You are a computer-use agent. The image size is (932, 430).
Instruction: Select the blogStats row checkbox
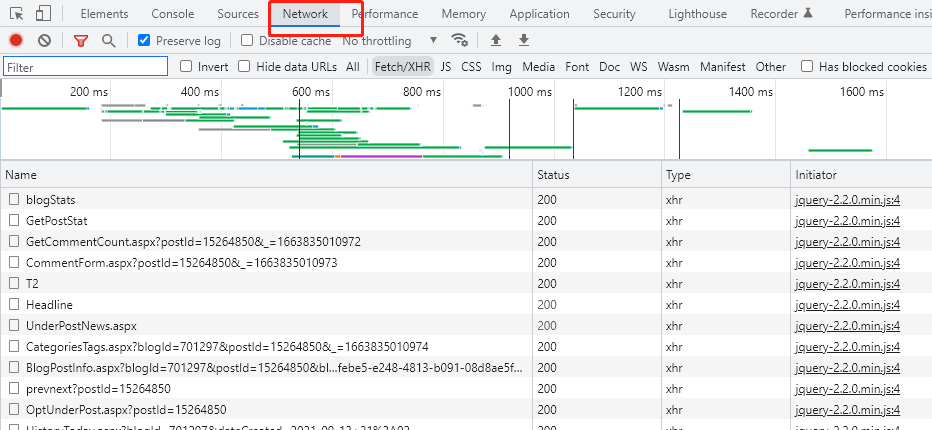(x=14, y=199)
